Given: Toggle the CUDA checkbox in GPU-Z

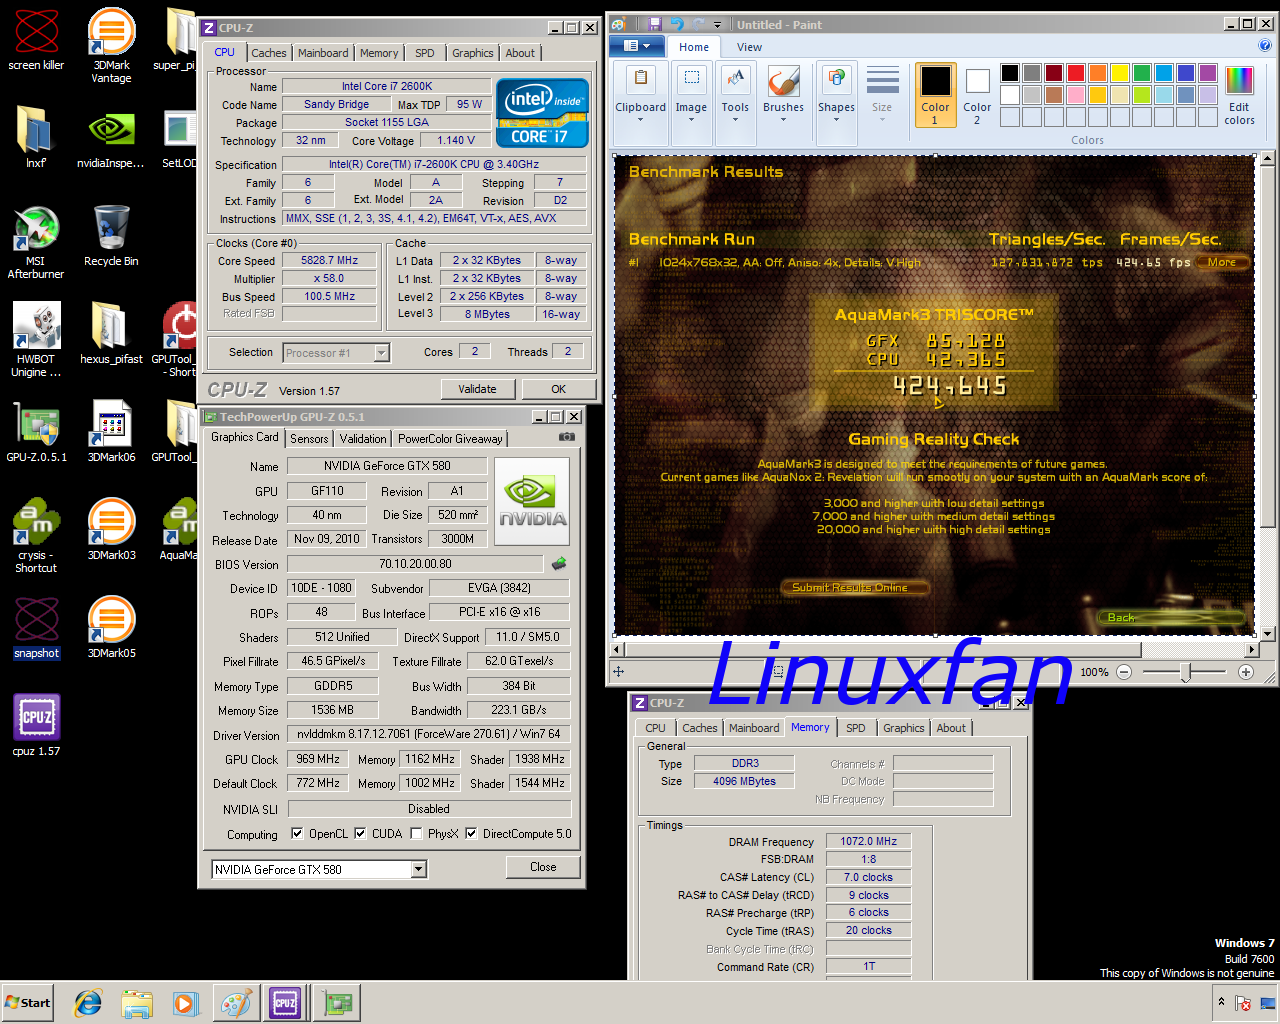Looking at the screenshot, I should (x=360, y=833).
